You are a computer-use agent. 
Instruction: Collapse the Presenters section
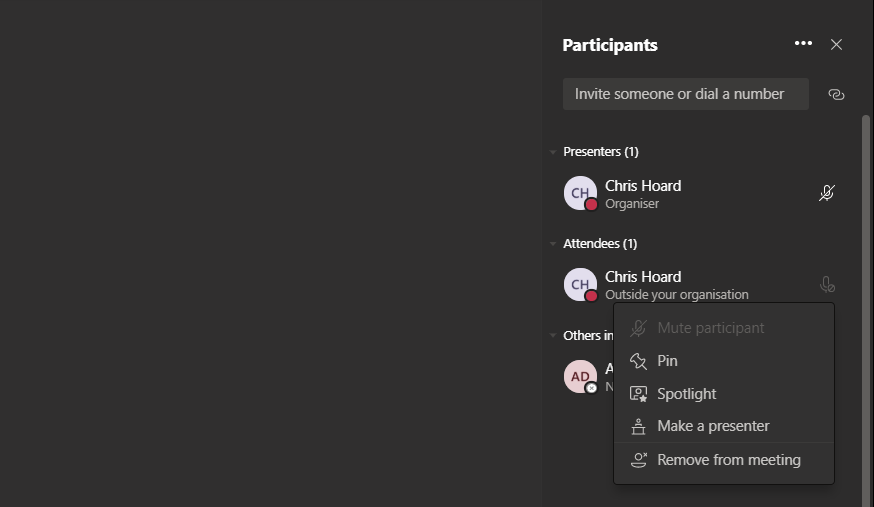pos(553,152)
